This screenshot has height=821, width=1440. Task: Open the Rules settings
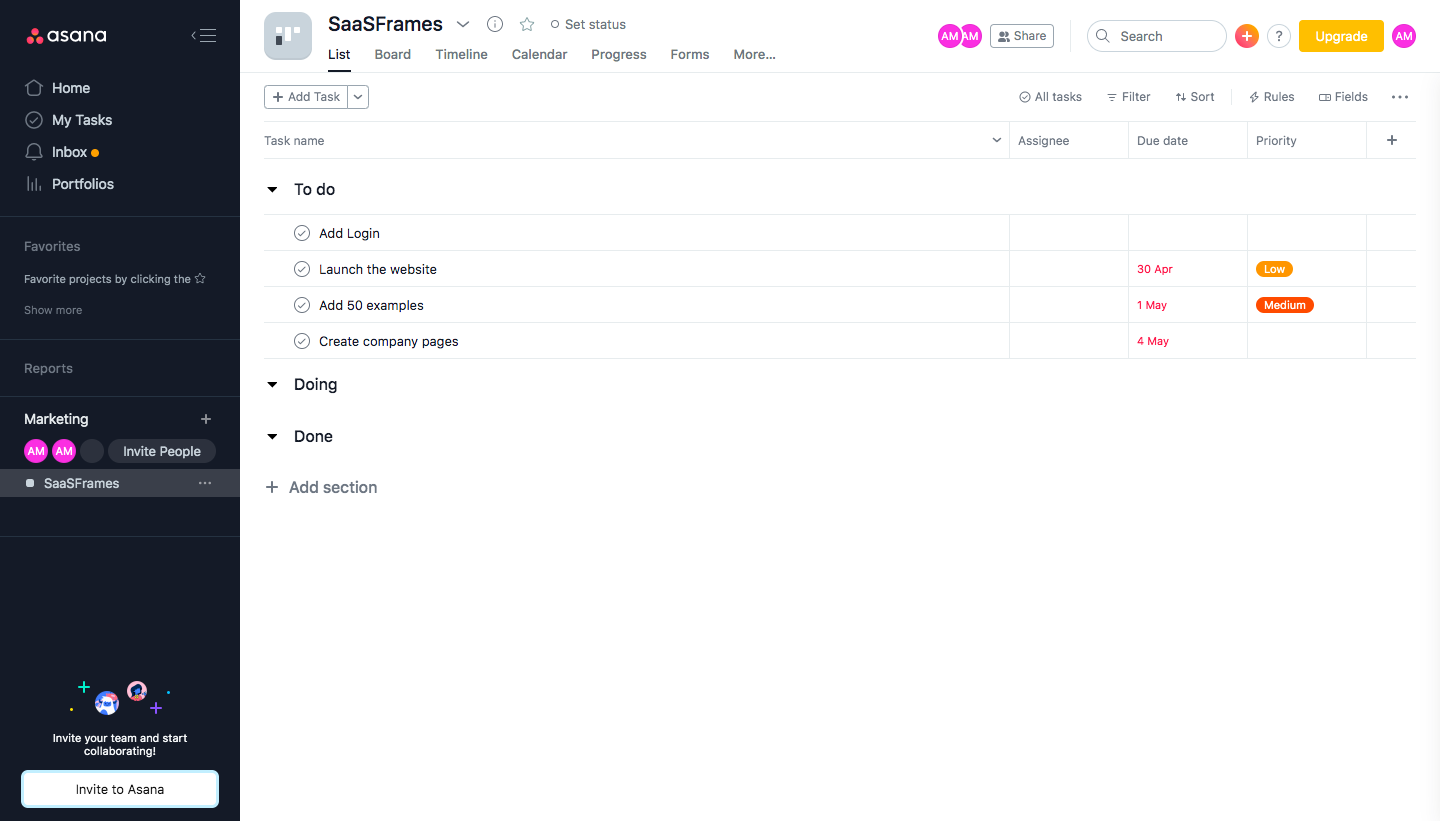(1271, 97)
